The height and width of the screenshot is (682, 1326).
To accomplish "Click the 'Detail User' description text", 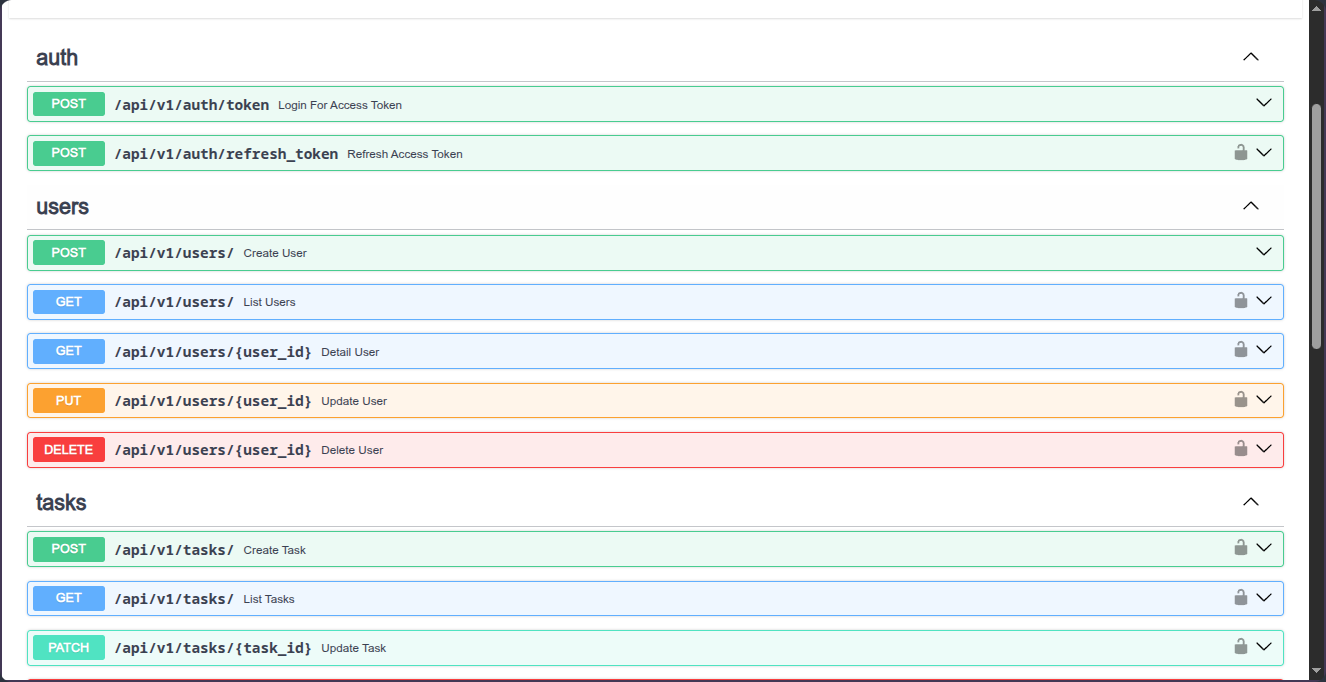I will [x=350, y=352].
